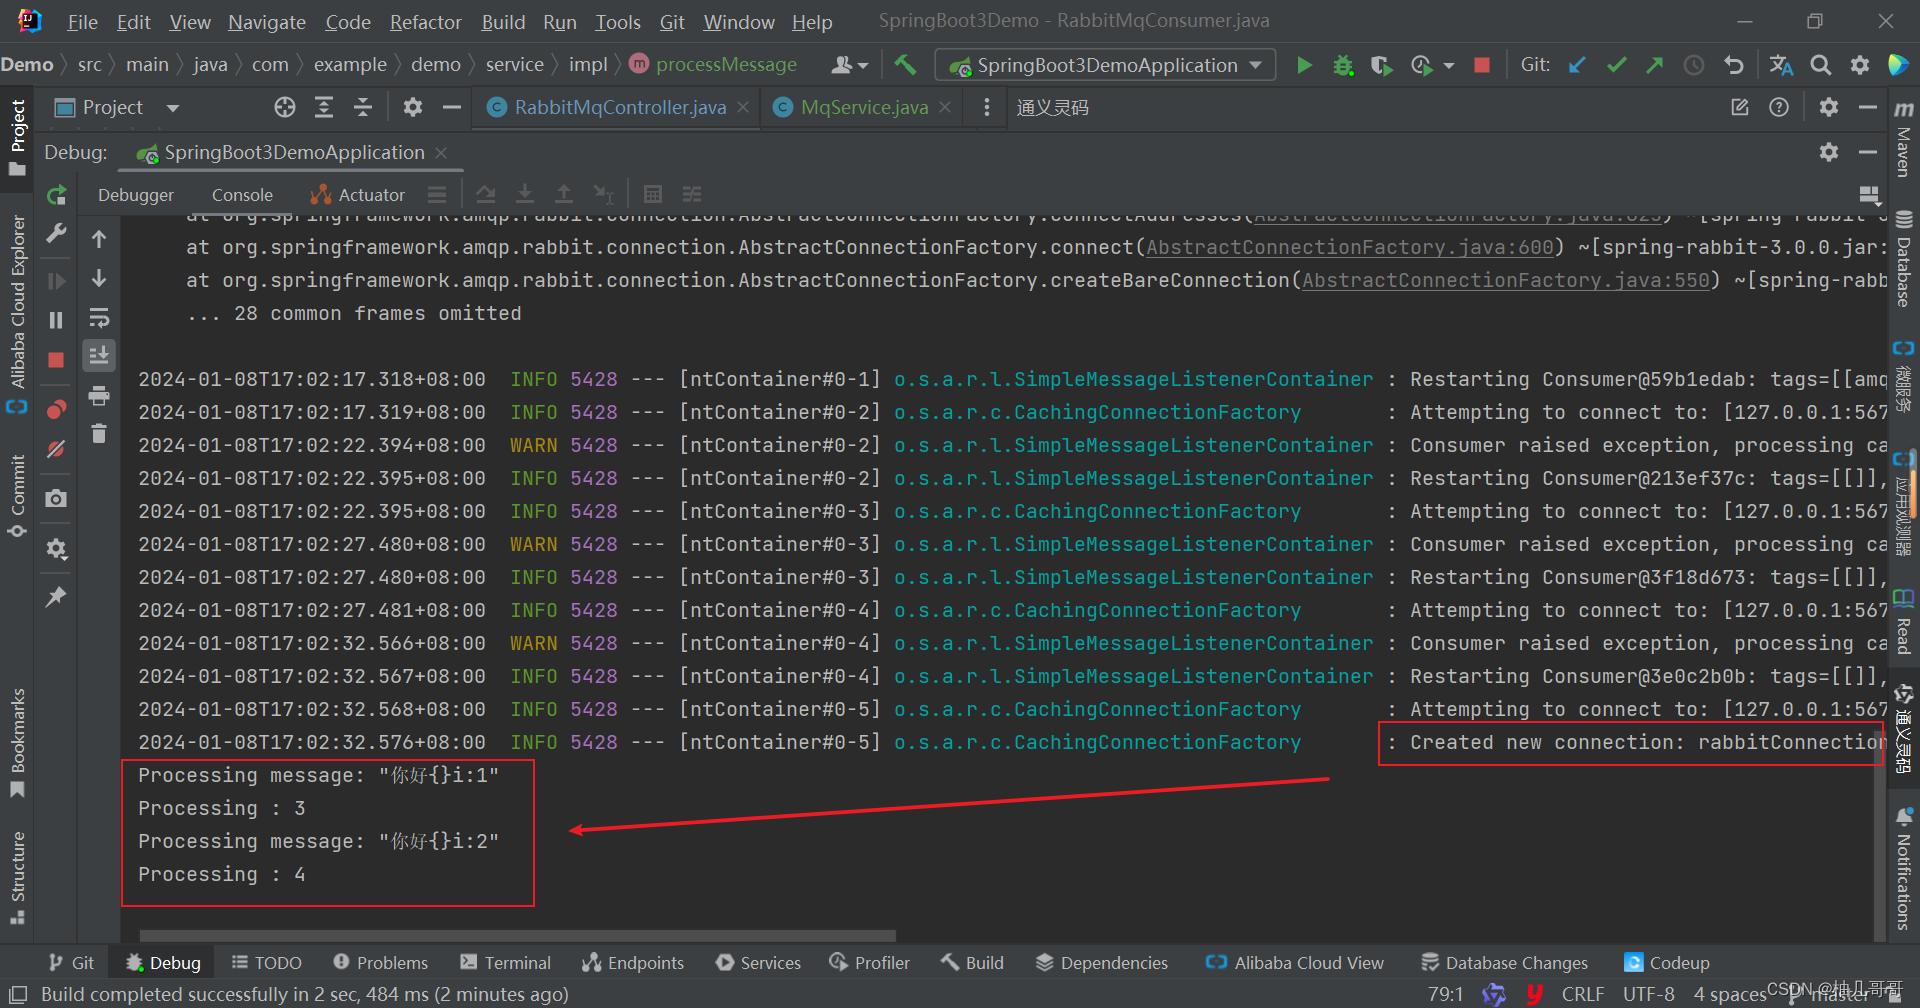Print console output printer icon
The height and width of the screenshot is (1008, 1920).
(99, 396)
